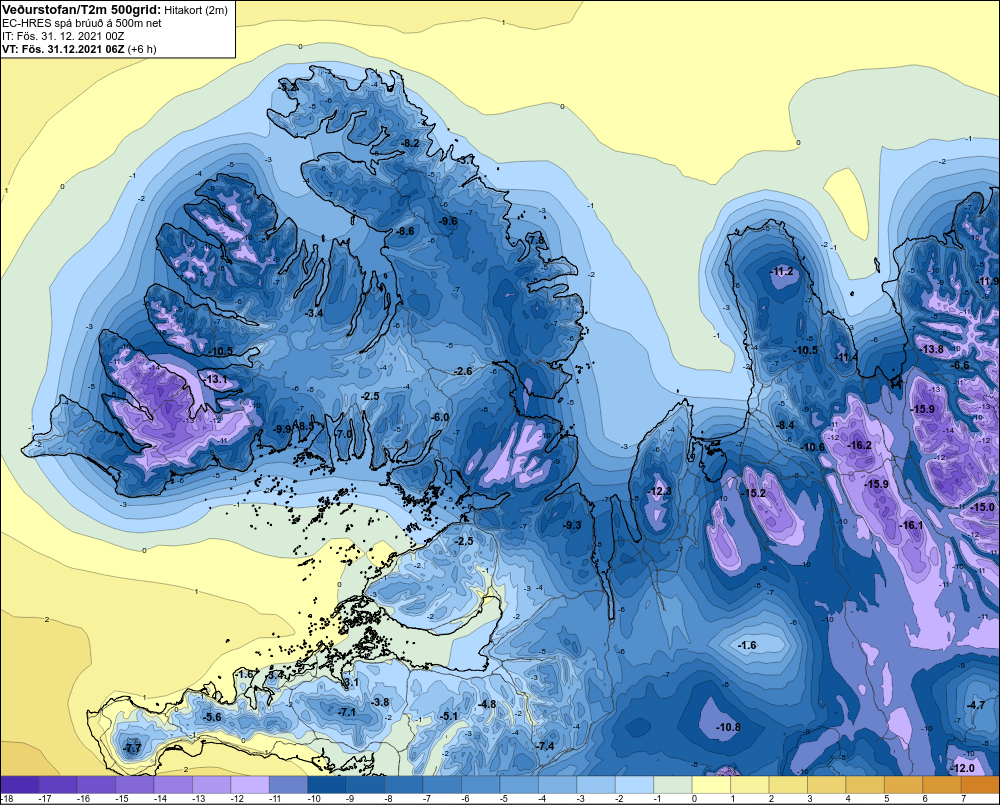
Task: Click the -10.6 temperature value
Action: click(813, 447)
